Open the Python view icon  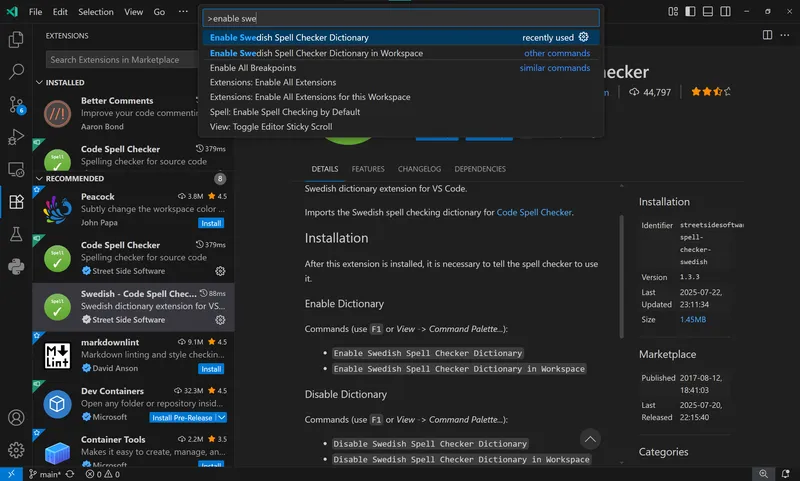[x=16, y=266]
